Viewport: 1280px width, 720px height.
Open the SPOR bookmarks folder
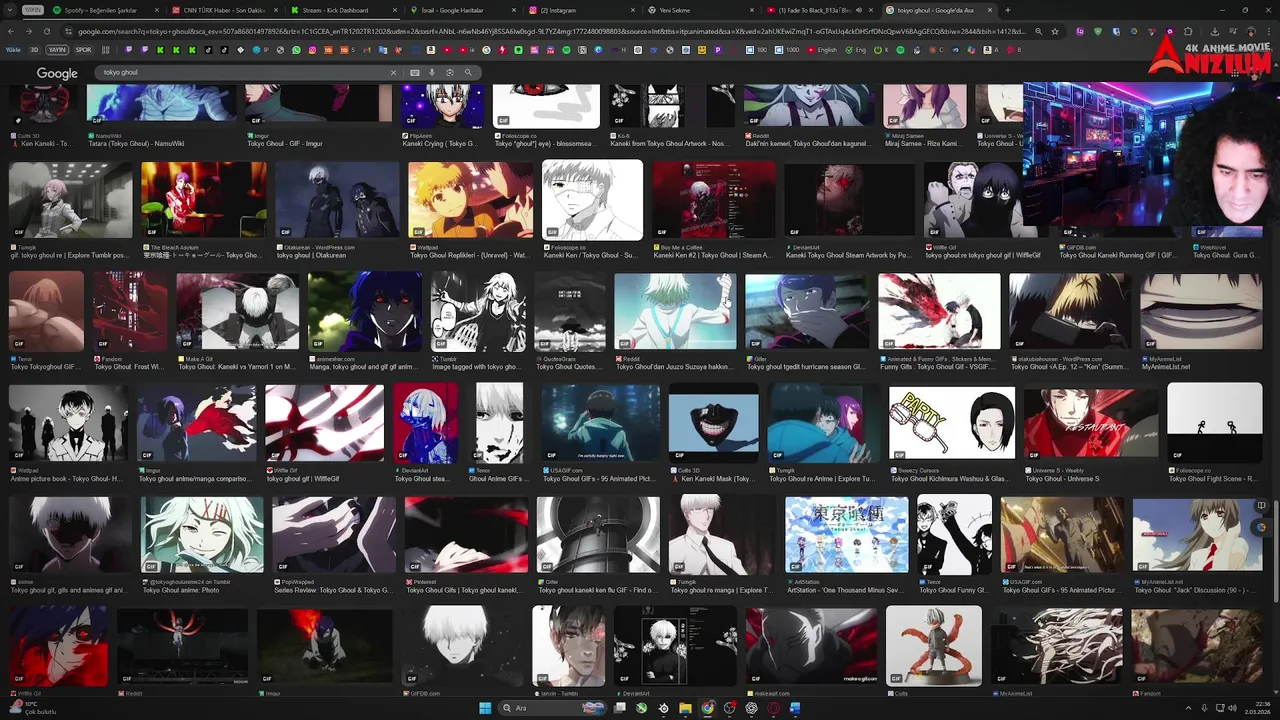pyautogui.click(x=83, y=50)
